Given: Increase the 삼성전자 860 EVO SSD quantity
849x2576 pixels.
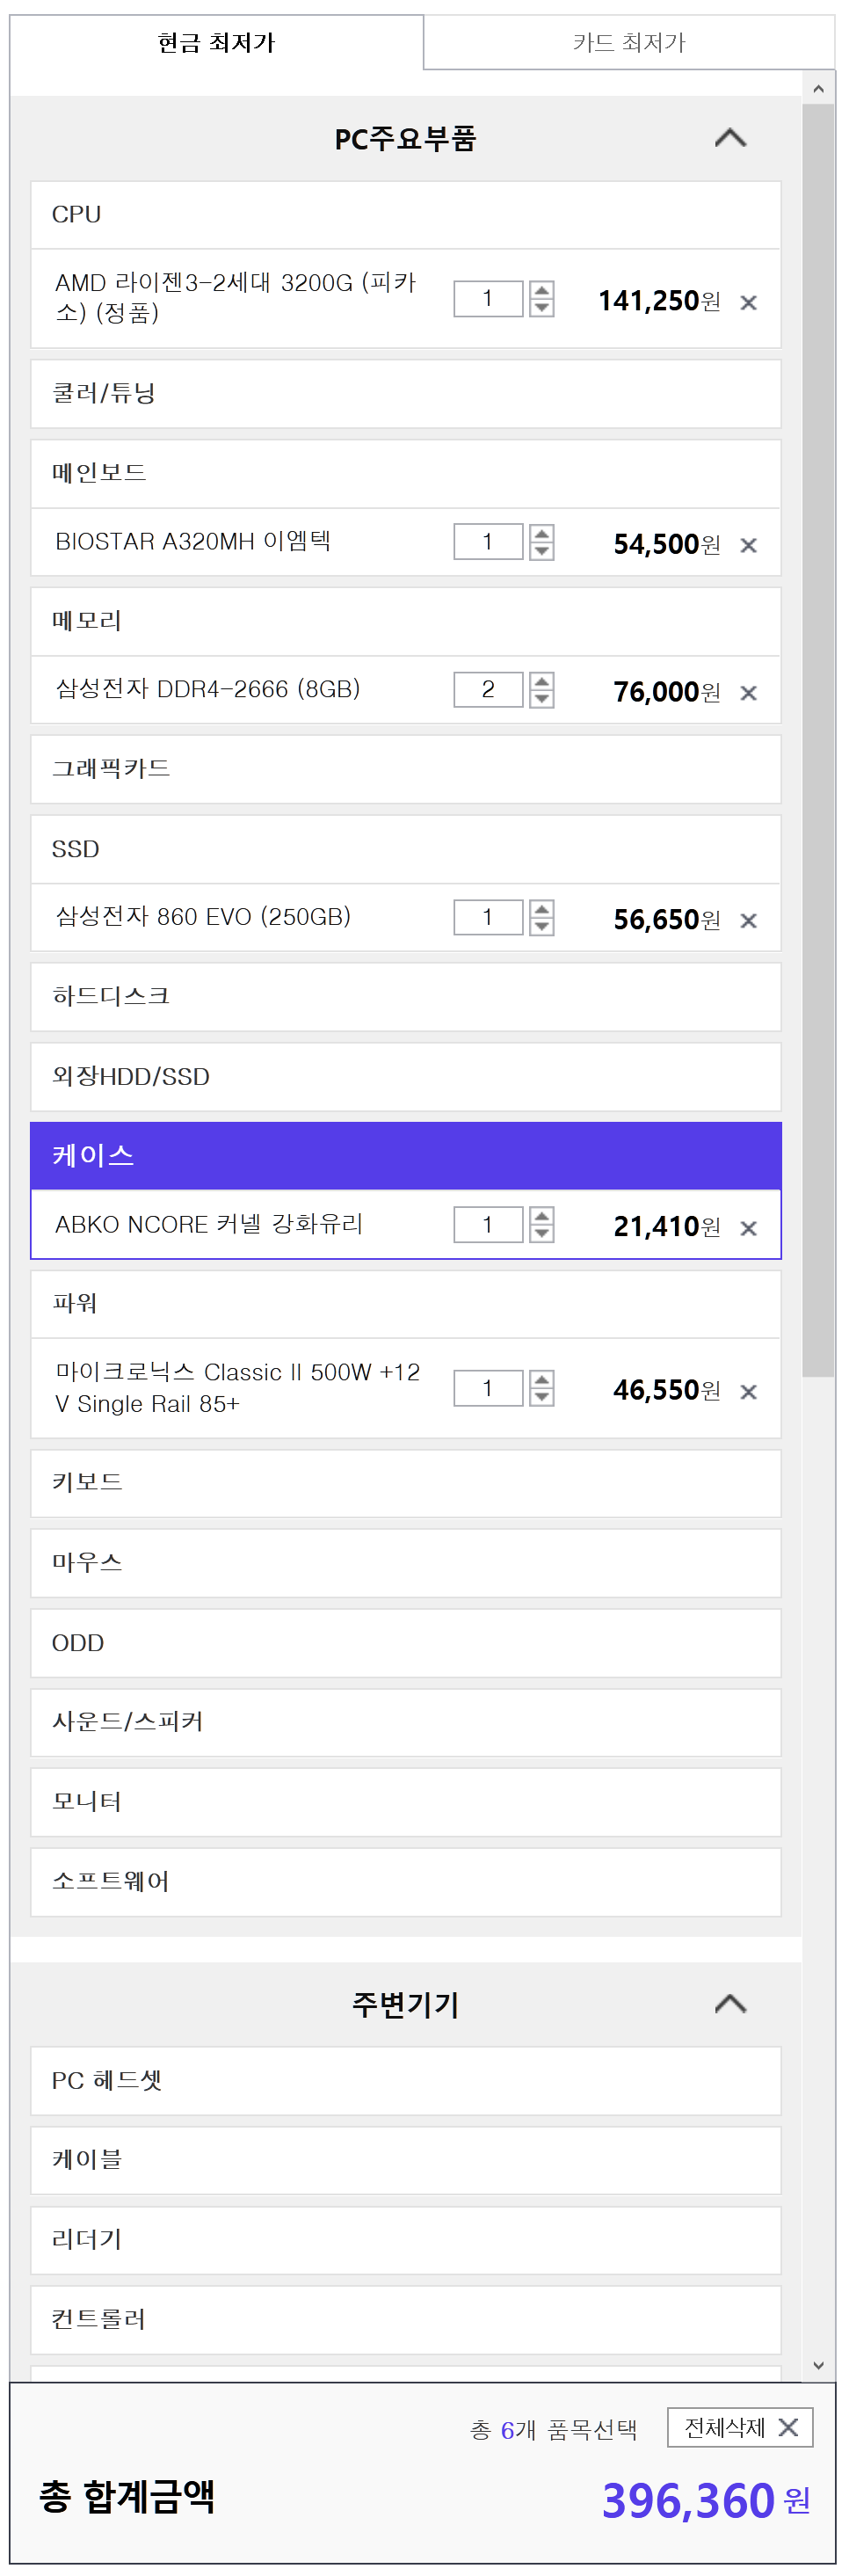Looking at the screenshot, I should [542, 909].
